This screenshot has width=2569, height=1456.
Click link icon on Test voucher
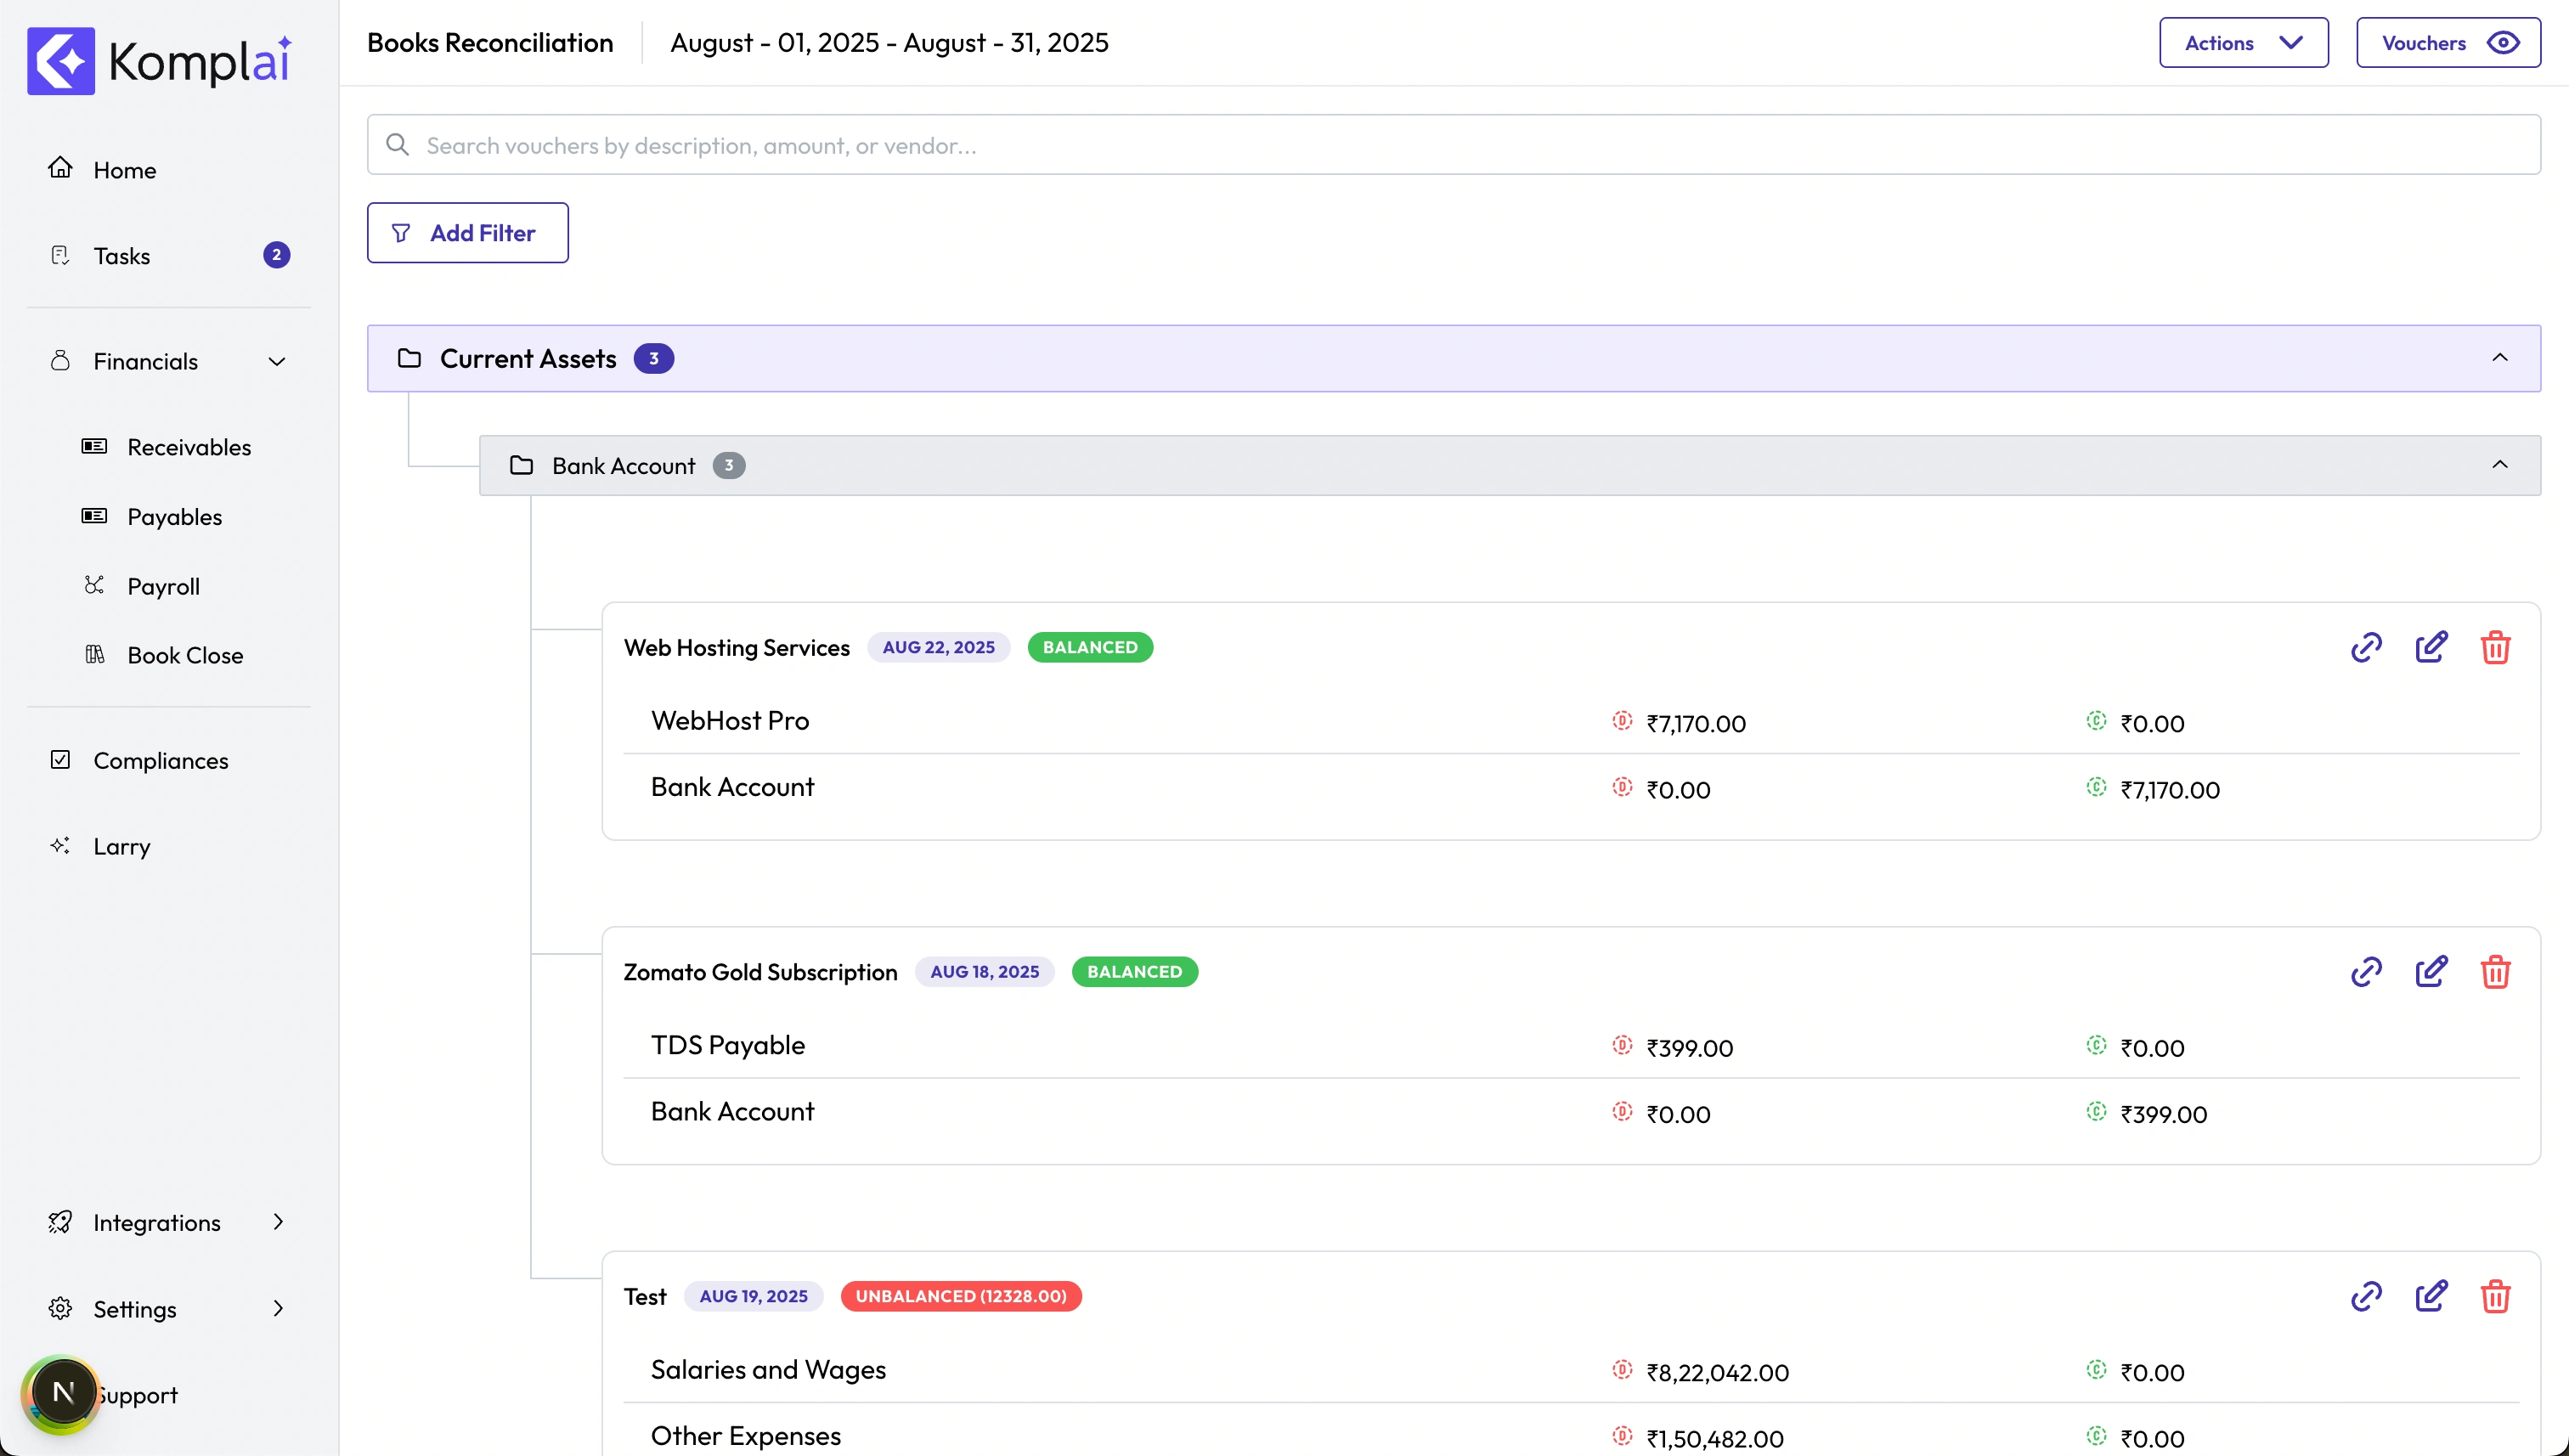click(x=2366, y=1296)
